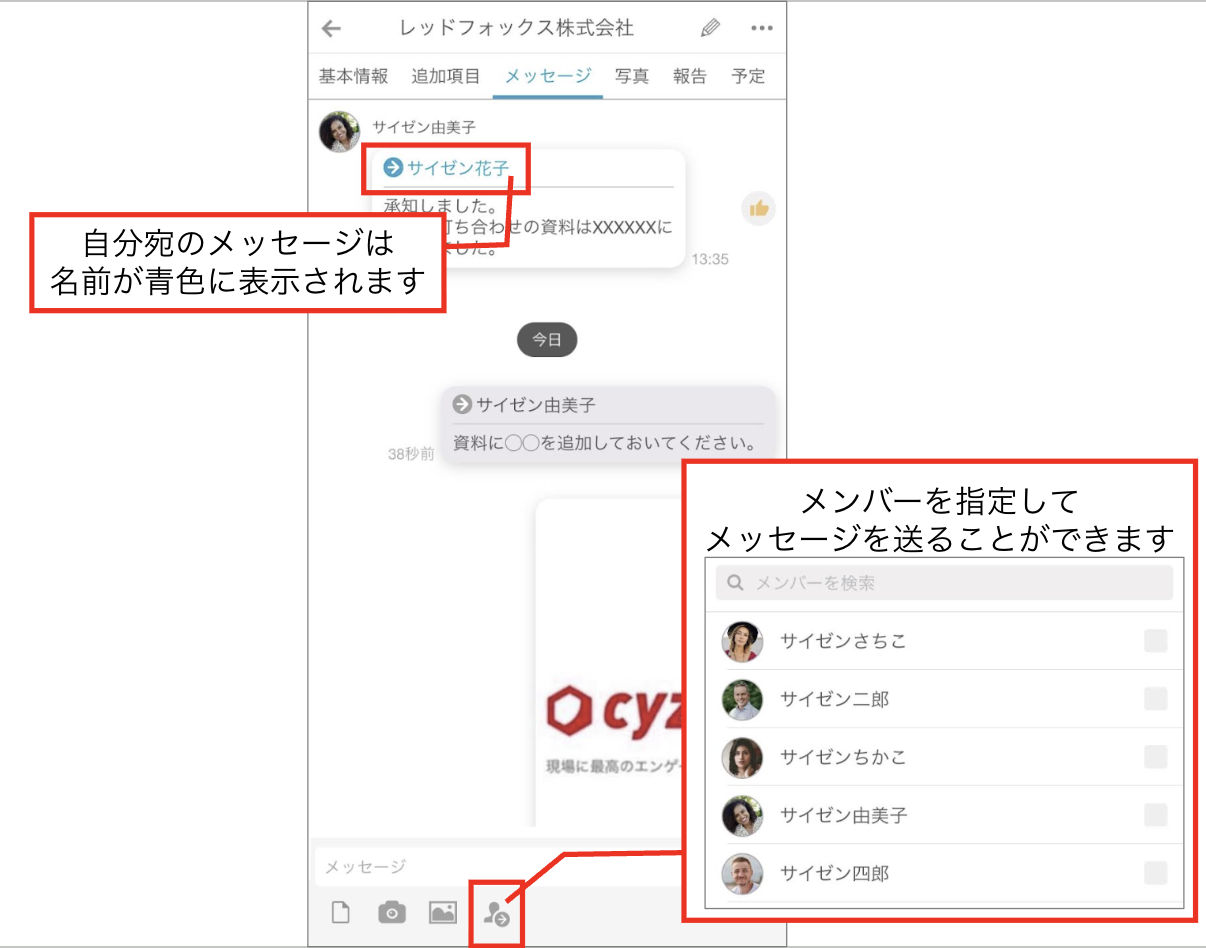The height and width of the screenshot is (948, 1206).
Task: Click the 38秒前 timestamp
Action: coord(411,454)
